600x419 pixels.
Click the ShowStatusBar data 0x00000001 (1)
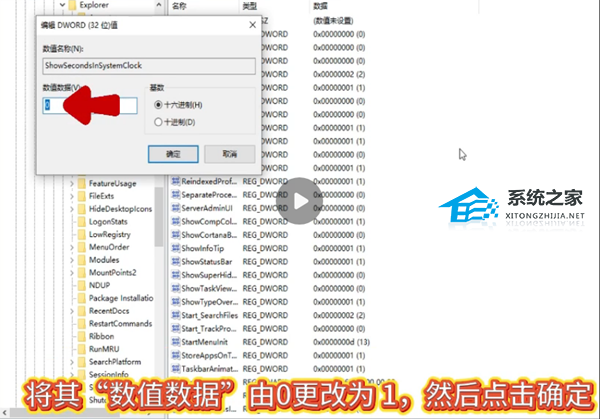click(339, 262)
